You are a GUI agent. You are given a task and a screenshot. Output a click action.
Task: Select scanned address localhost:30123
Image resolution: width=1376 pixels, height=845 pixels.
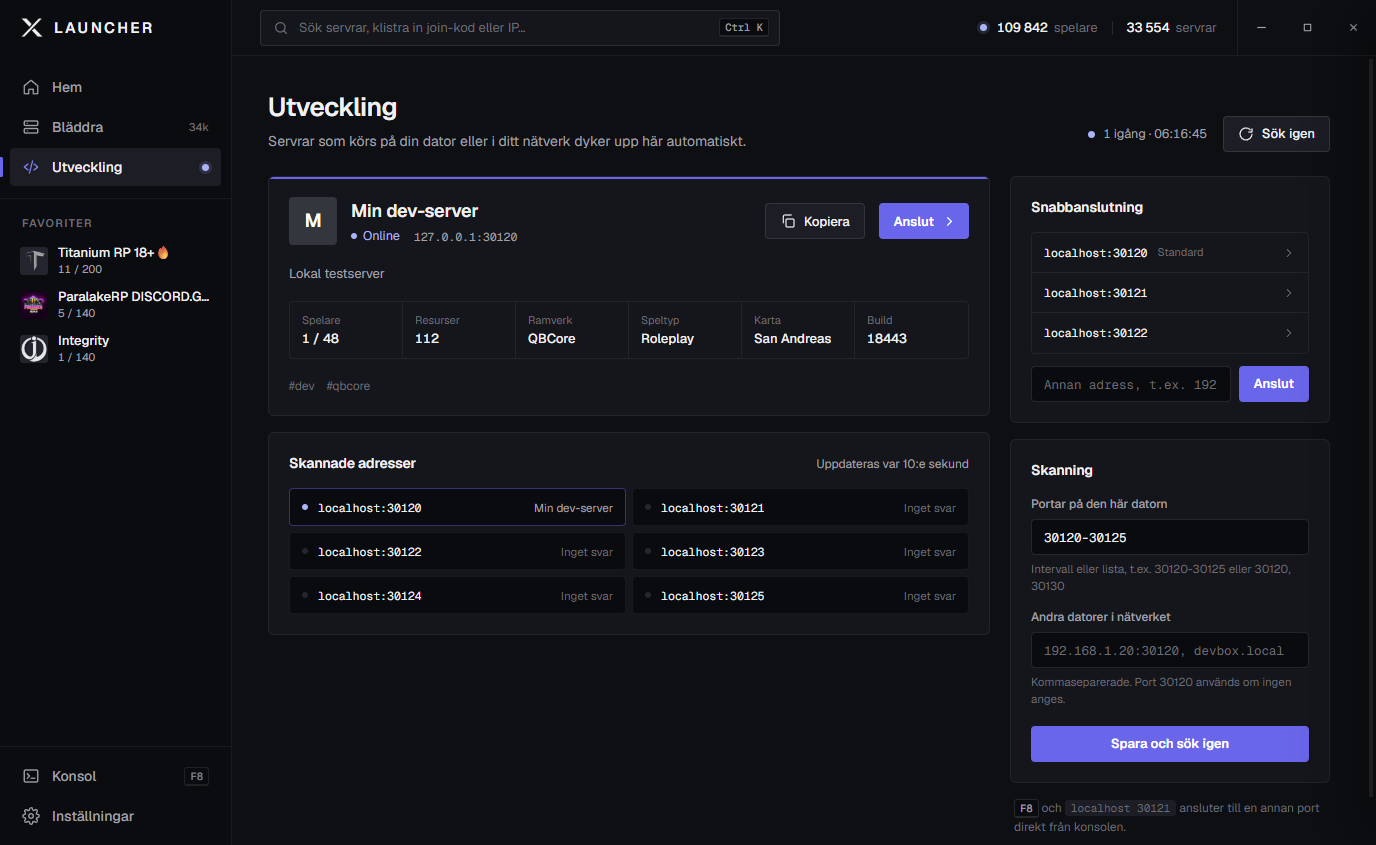[800, 551]
